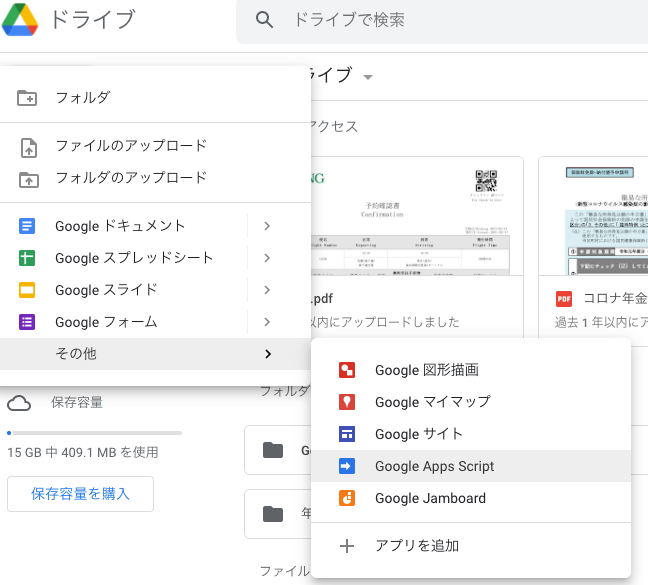The width and height of the screenshot is (648, 585).
Task: Launch Google Apps Script
Action: tap(471, 466)
